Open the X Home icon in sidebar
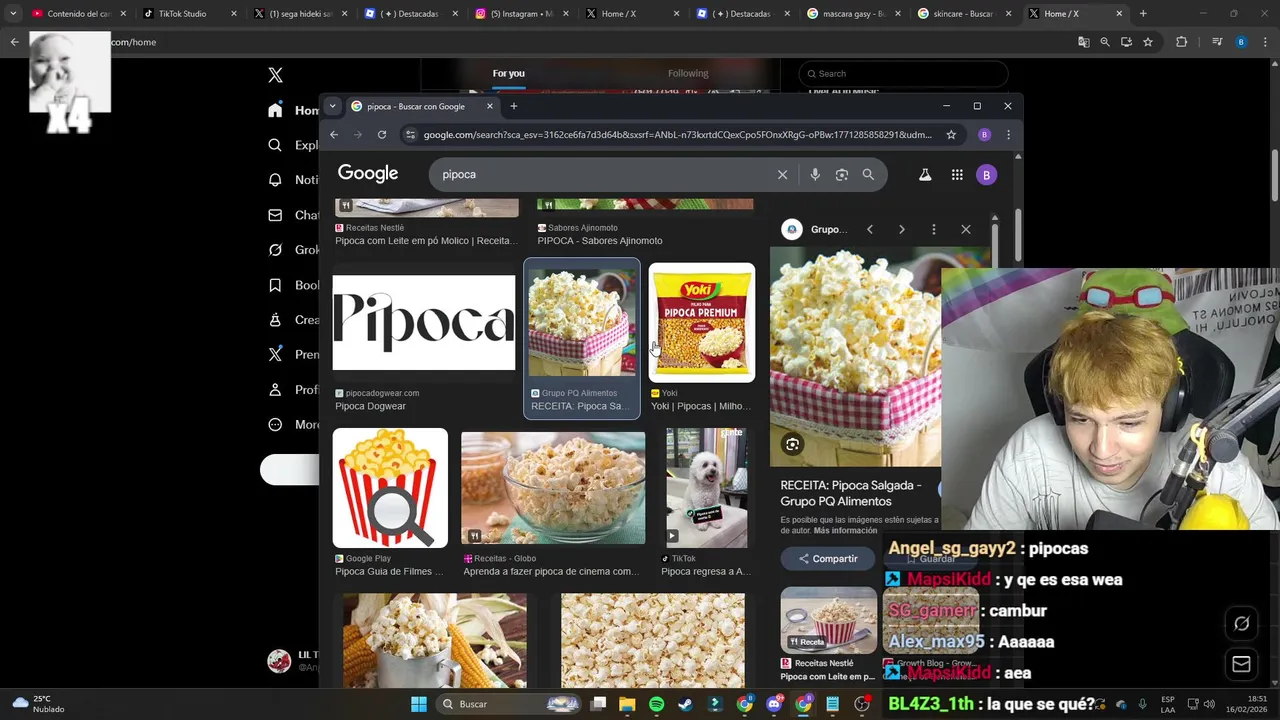This screenshot has height=720, width=1280. tap(275, 110)
